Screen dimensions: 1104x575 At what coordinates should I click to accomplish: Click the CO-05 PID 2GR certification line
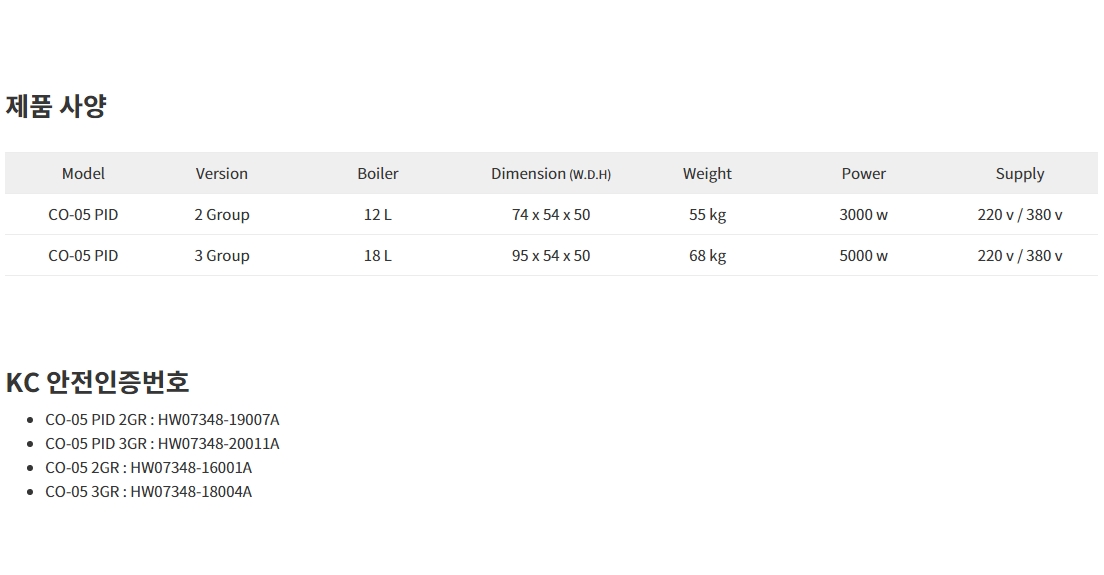(x=162, y=419)
